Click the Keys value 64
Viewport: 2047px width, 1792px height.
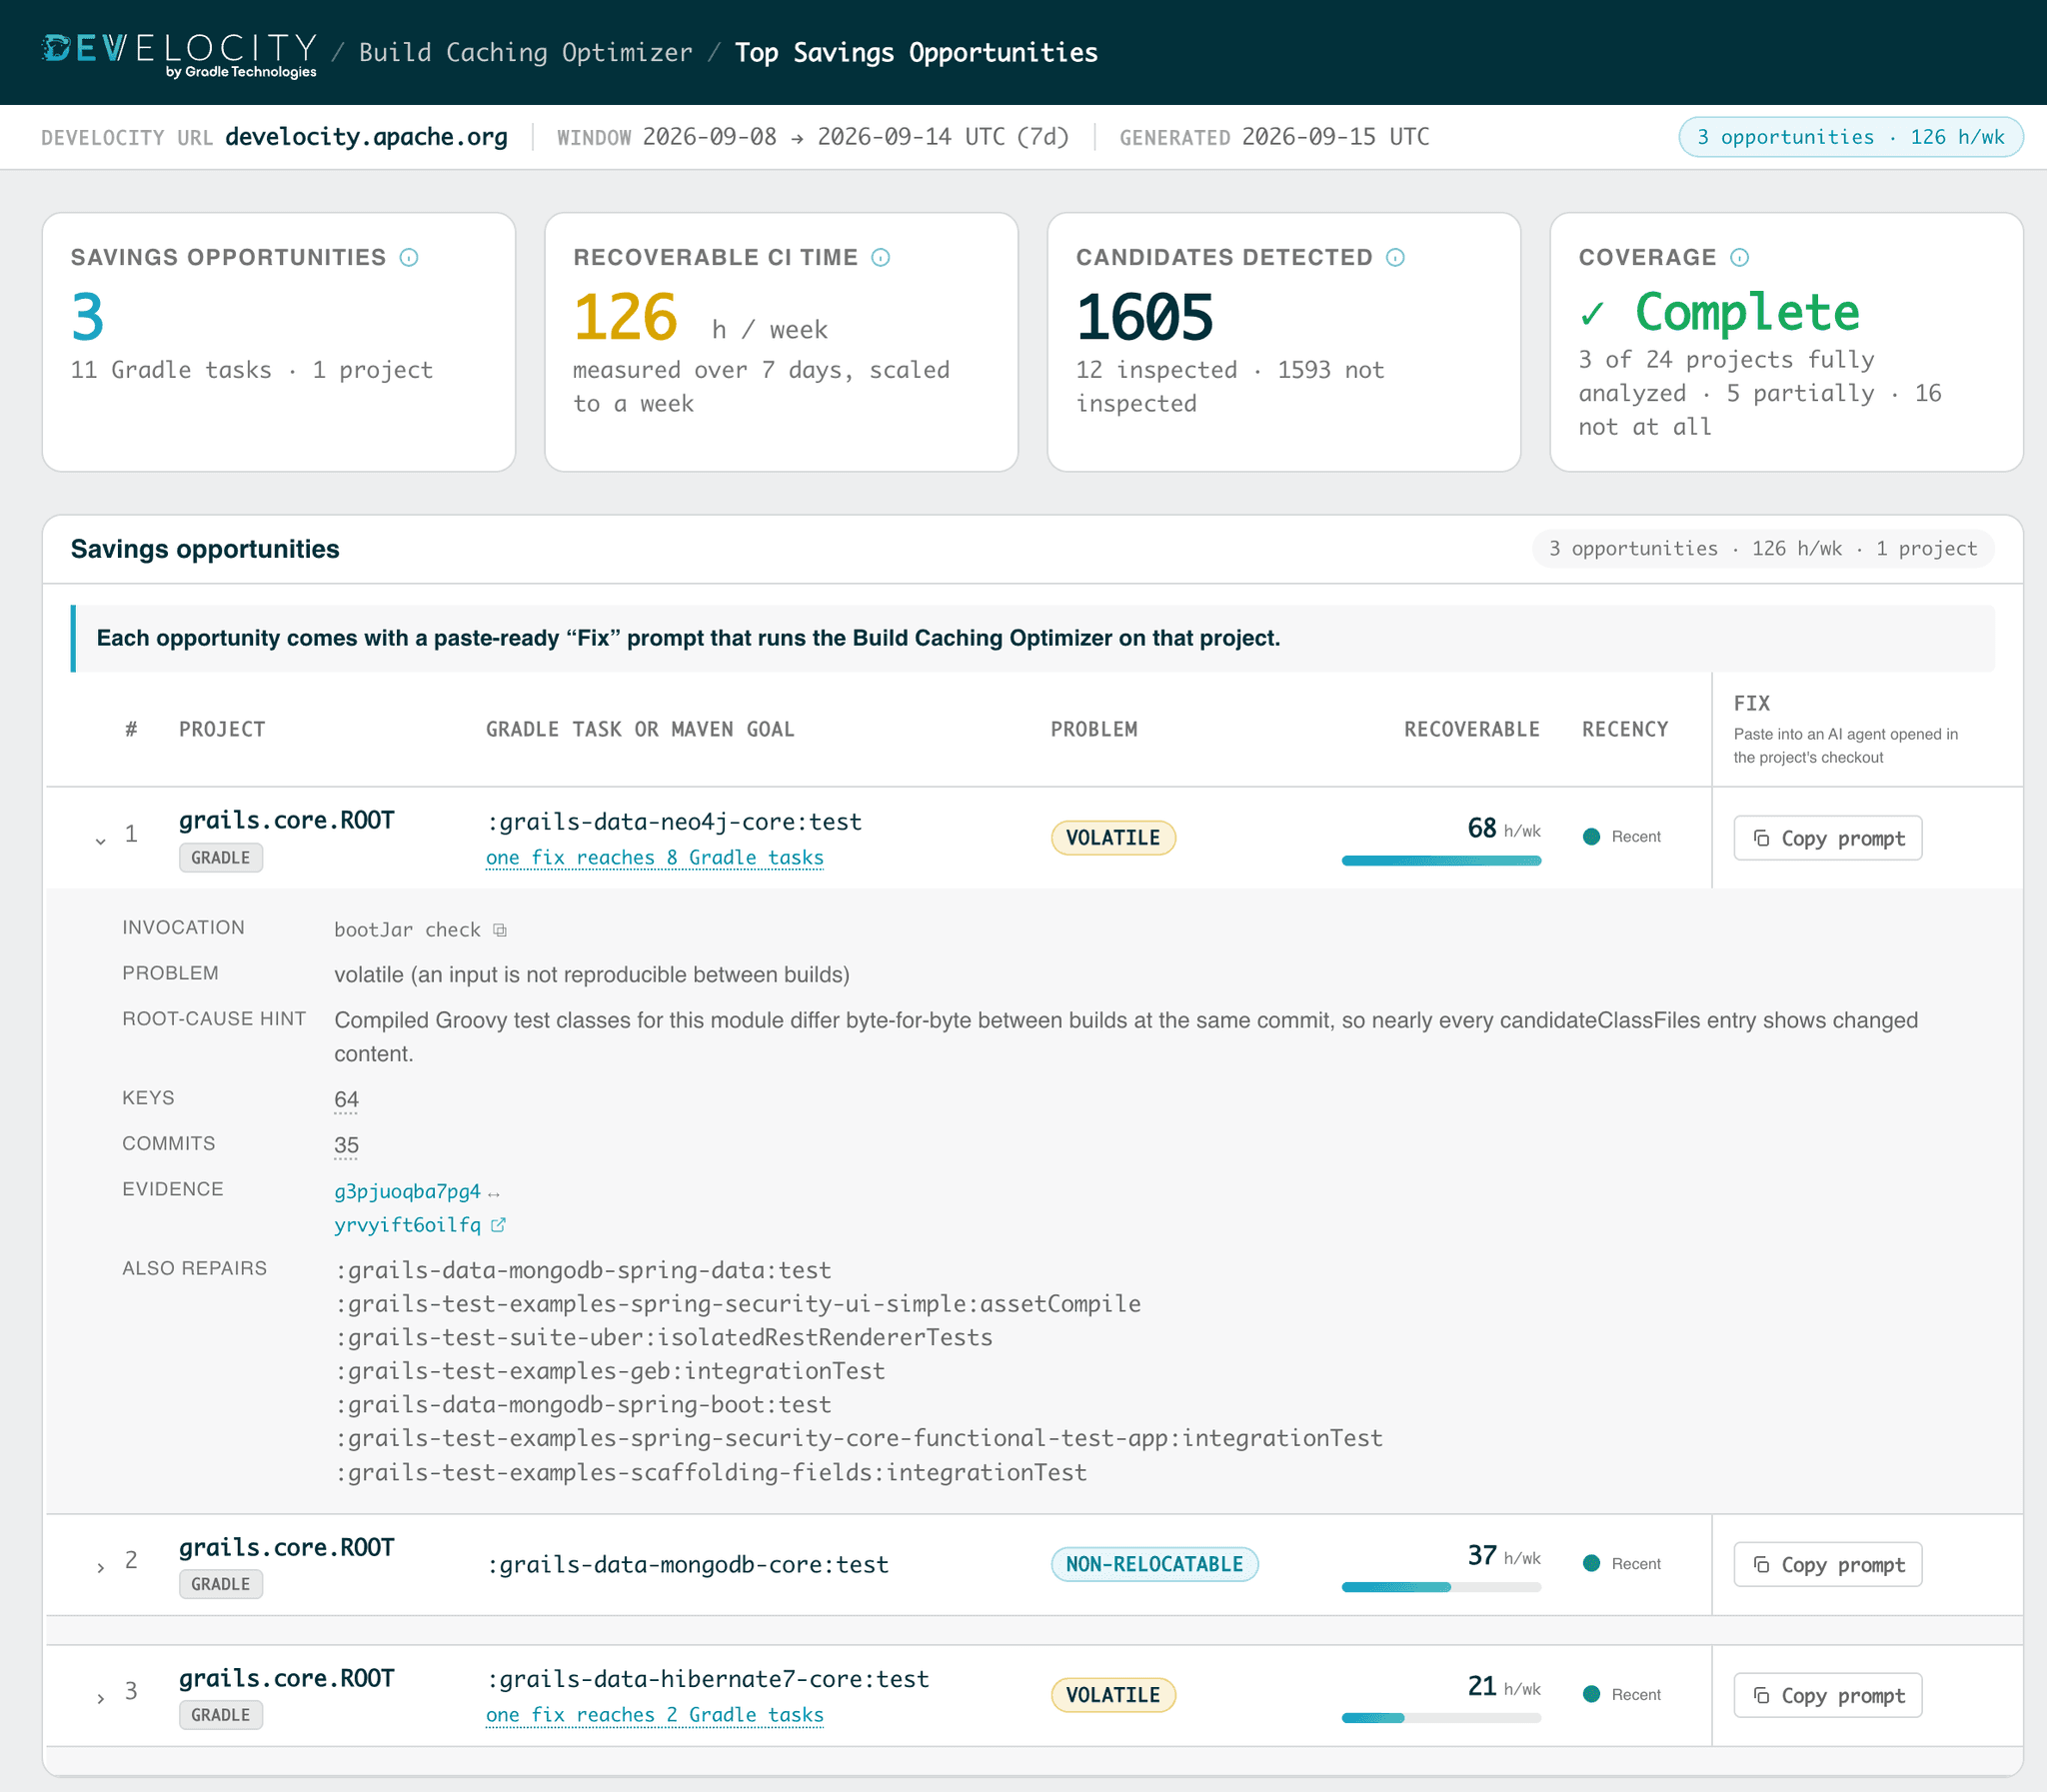(x=346, y=1100)
